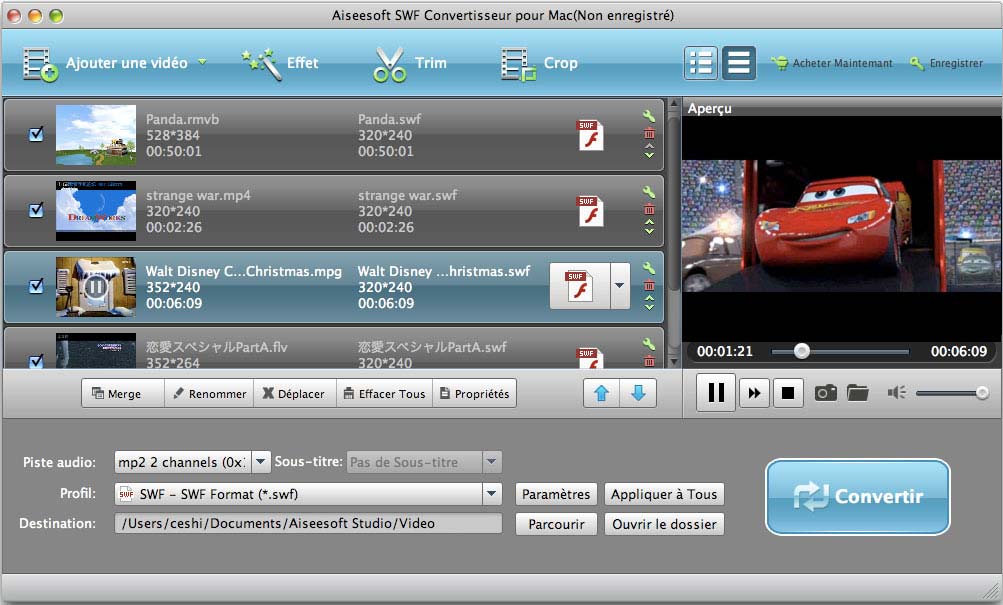Uncheck the Panda.rmvb checkbox
The height and width of the screenshot is (605, 1003).
tap(36, 134)
